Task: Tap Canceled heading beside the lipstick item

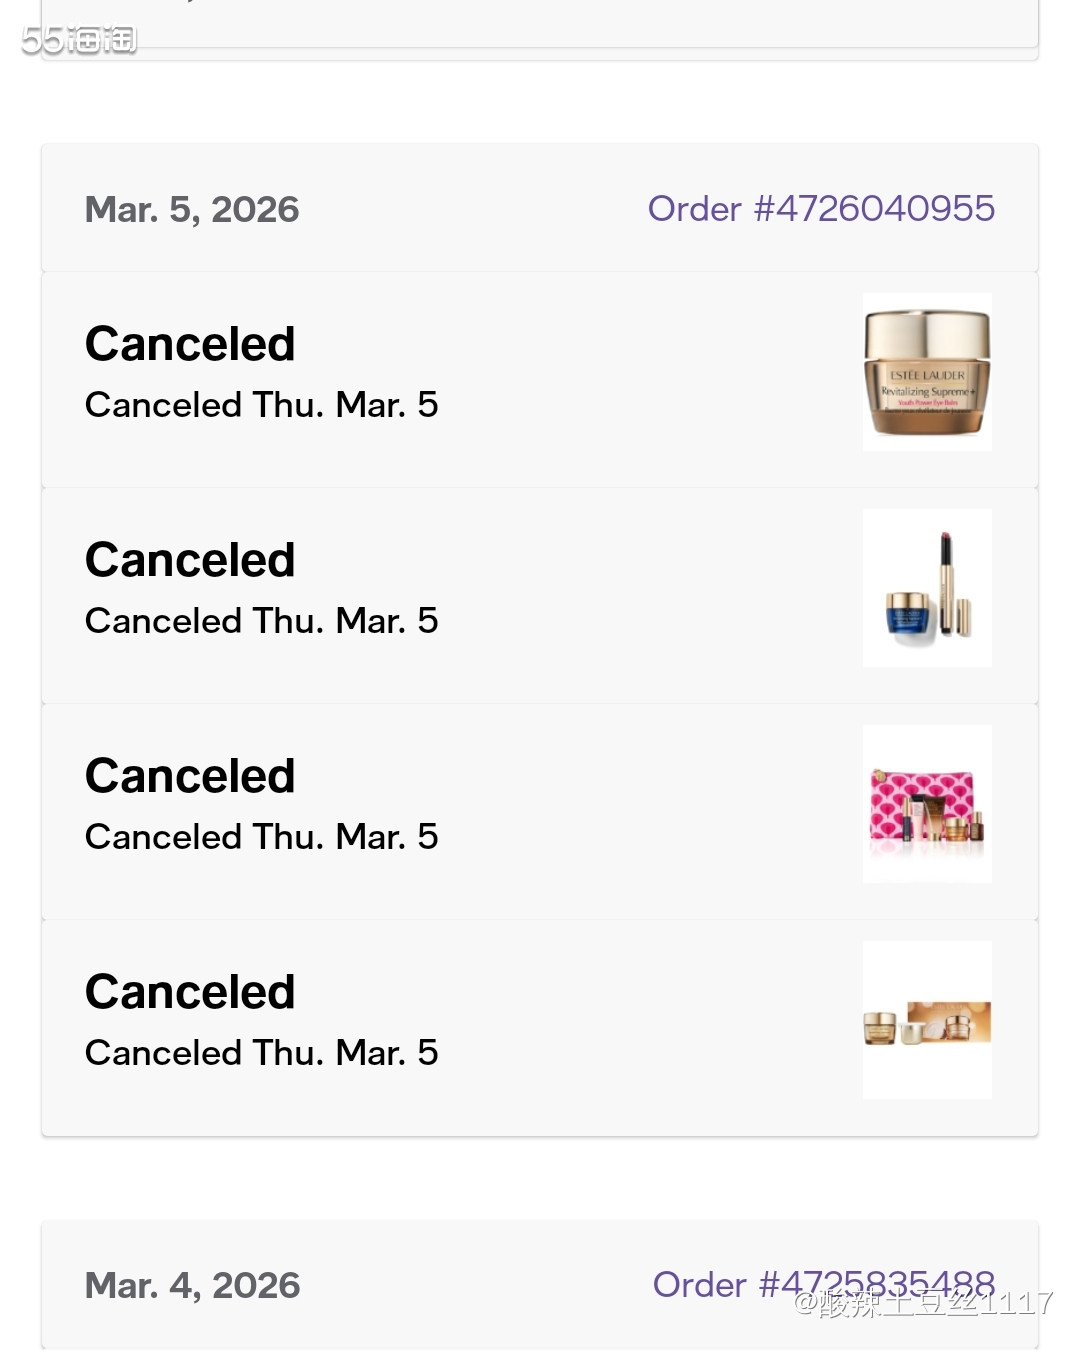Action: pyautogui.click(x=190, y=560)
